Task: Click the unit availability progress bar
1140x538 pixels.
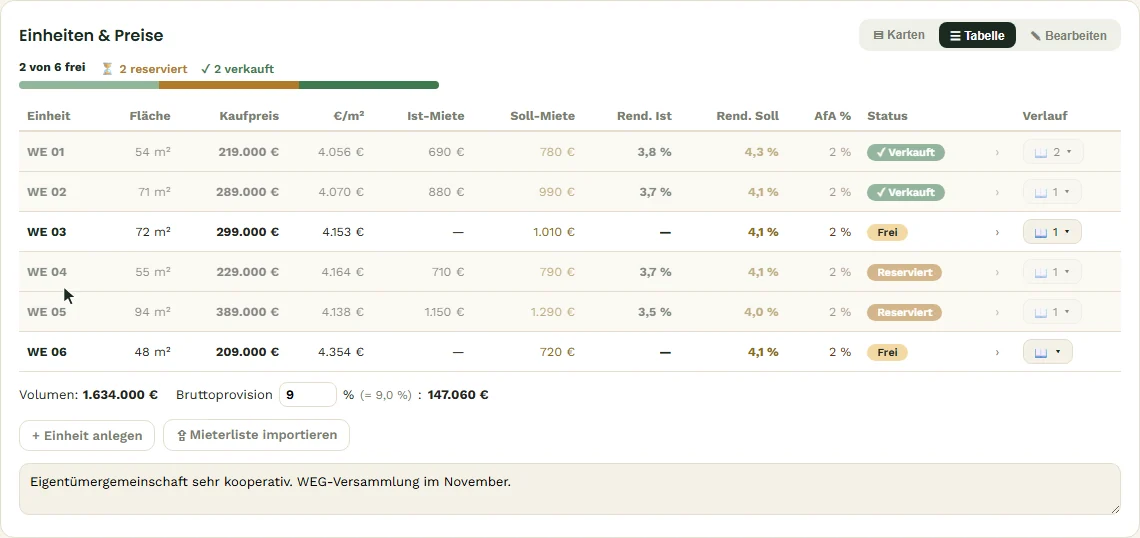Action: (229, 85)
